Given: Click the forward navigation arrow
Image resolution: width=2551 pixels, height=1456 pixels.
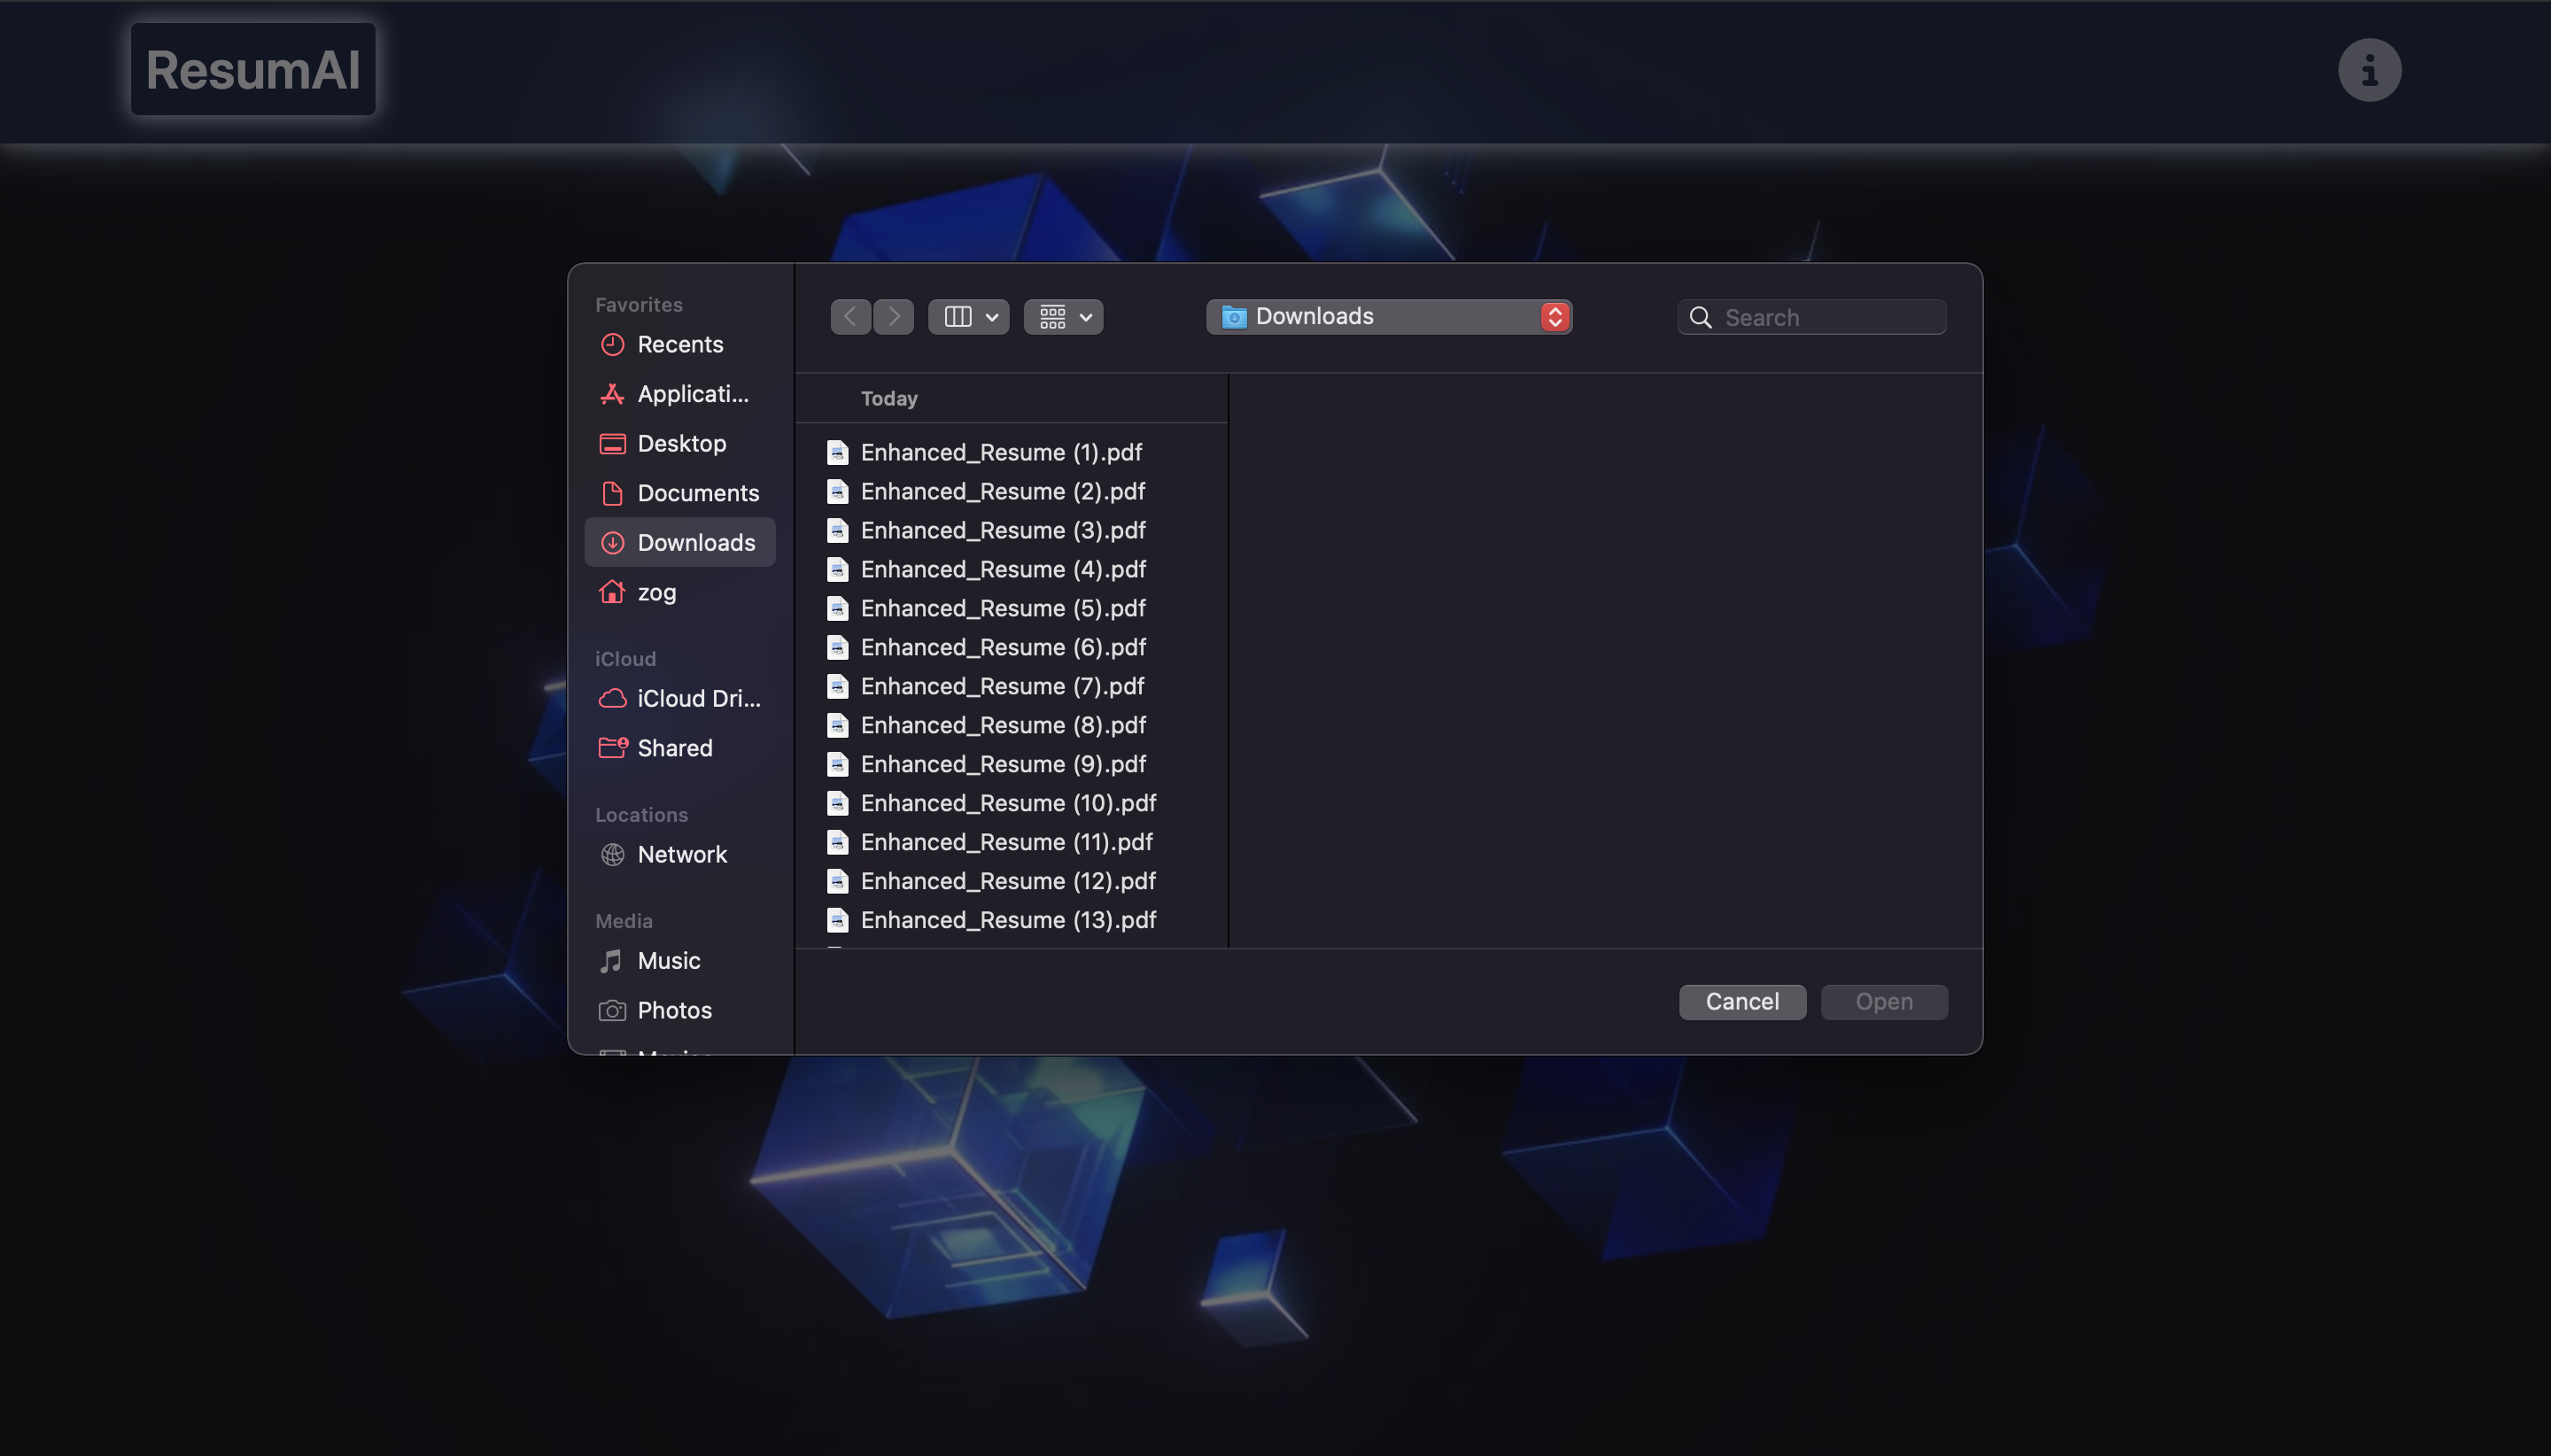Looking at the screenshot, I should [x=894, y=317].
